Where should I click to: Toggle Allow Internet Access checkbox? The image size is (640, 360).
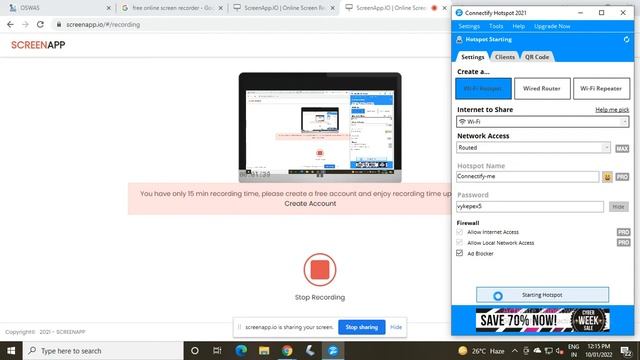coord(460,232)
